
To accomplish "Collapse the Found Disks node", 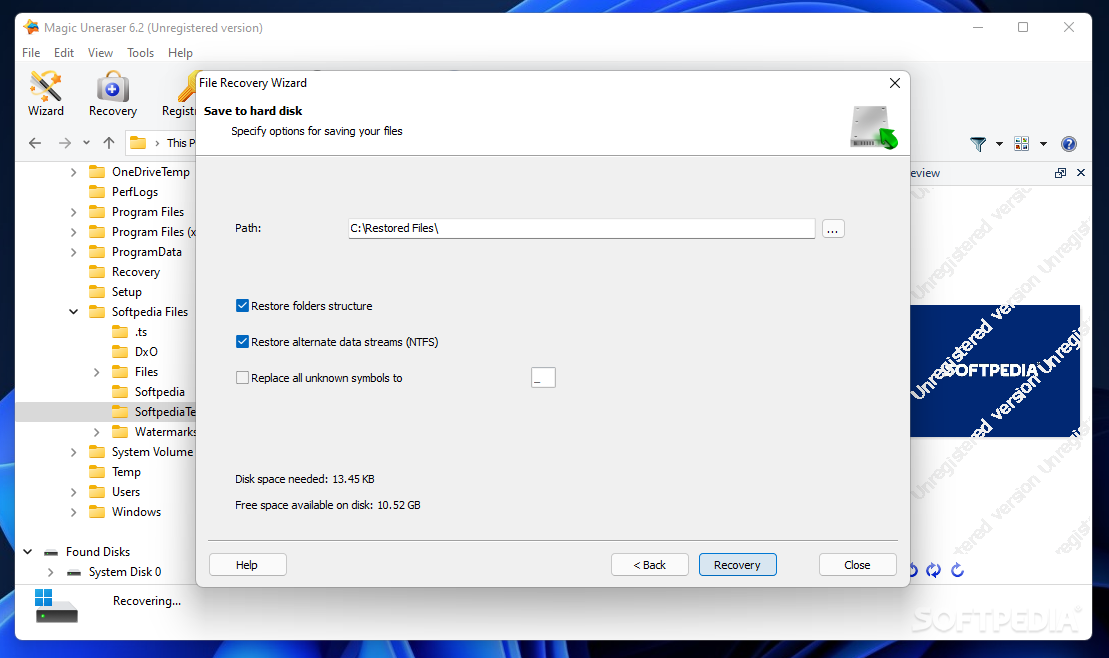I will click(28, 552).
